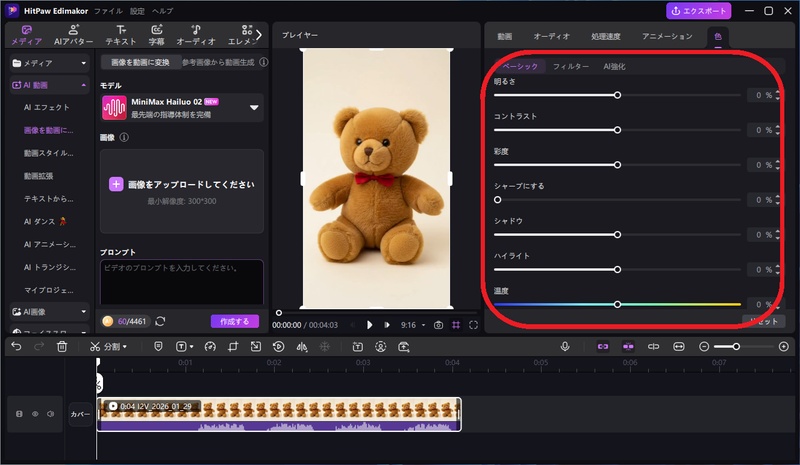Click the 作成する generate button
Image resolution: width=800 pixels, height=465 pixels.
click(x=235, y=321)
